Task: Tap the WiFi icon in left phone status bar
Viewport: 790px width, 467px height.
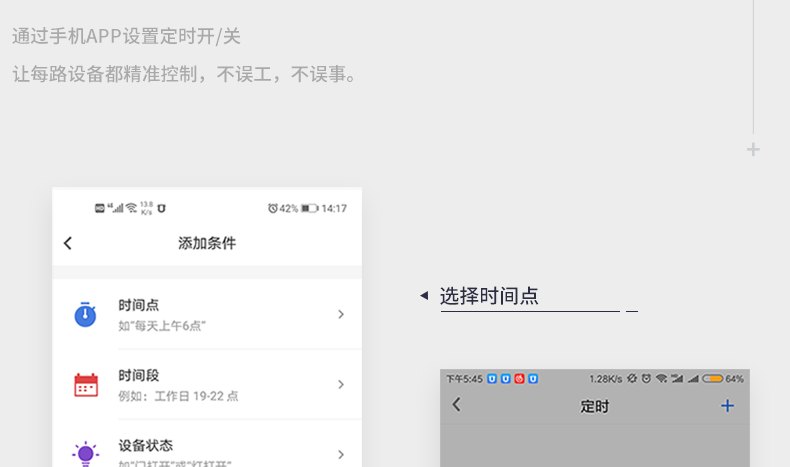Action: point(131,208)
